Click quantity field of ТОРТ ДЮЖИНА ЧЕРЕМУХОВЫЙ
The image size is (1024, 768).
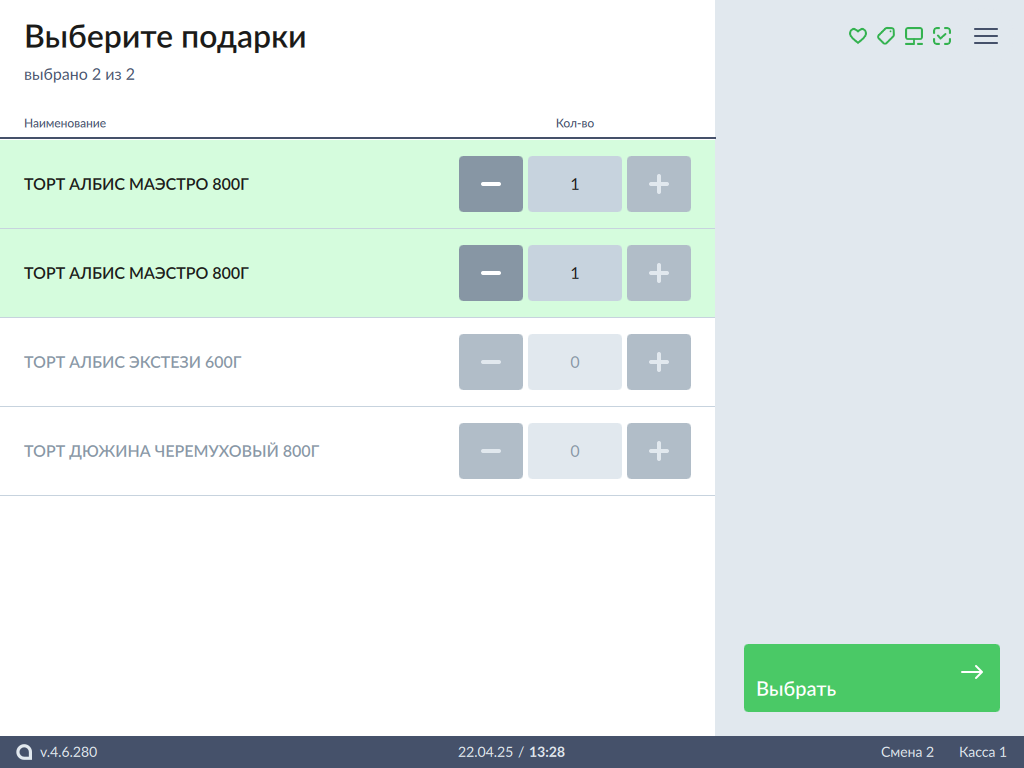pos(574,451)
